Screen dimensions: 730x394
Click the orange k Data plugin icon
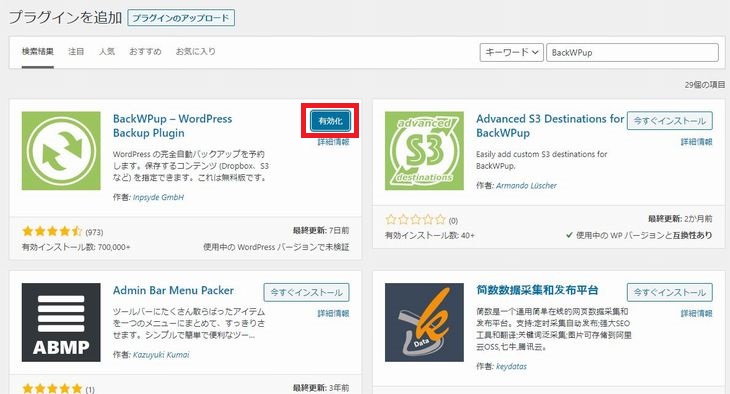click(x=424, y=322)
